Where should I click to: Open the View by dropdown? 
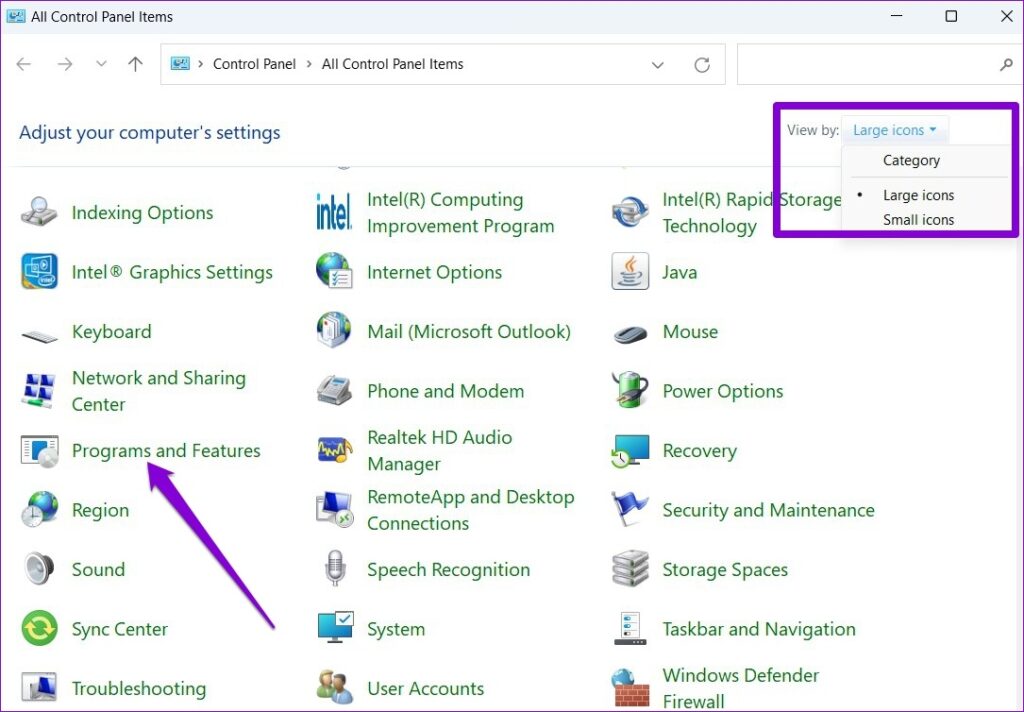tap(894, 129)
